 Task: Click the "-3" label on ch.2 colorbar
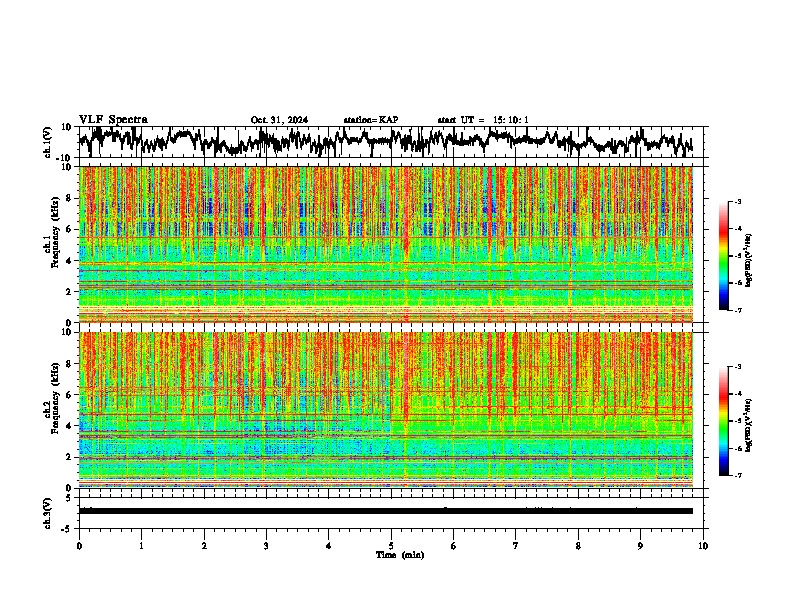pyautogui.click(x=737, y=367)
